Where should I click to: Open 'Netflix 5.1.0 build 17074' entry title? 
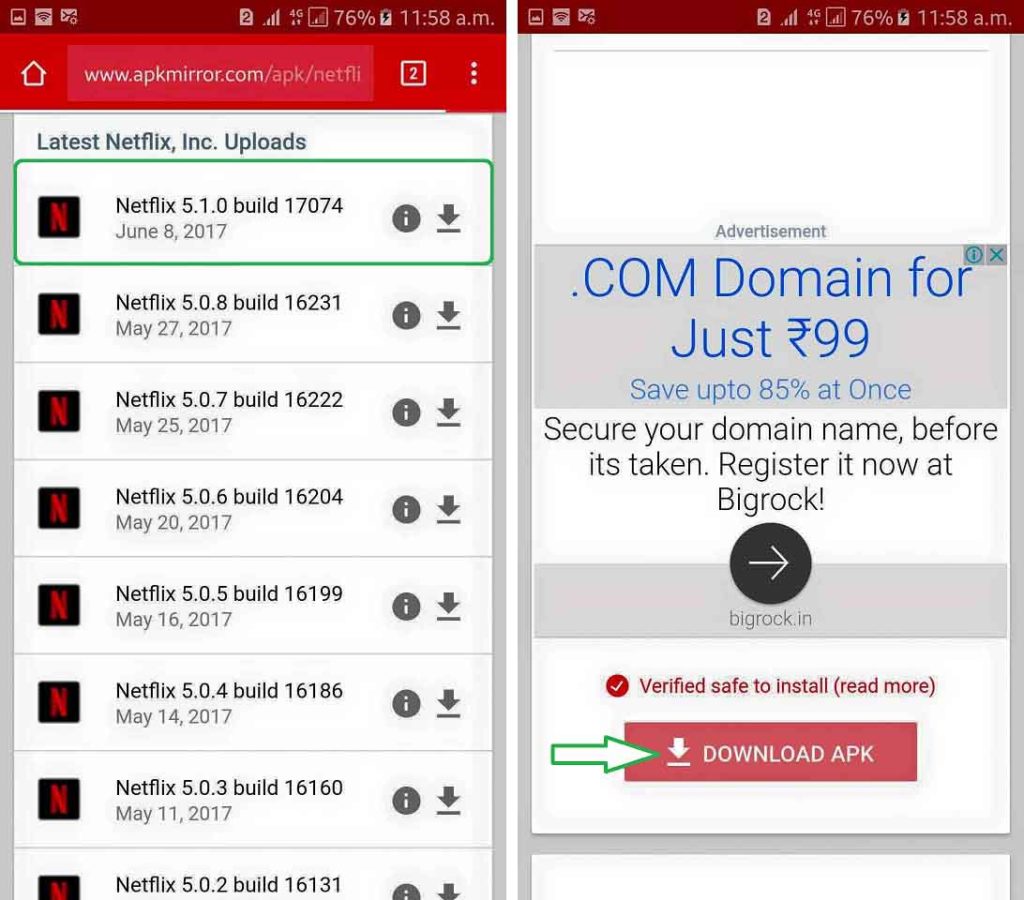[229, 206]
